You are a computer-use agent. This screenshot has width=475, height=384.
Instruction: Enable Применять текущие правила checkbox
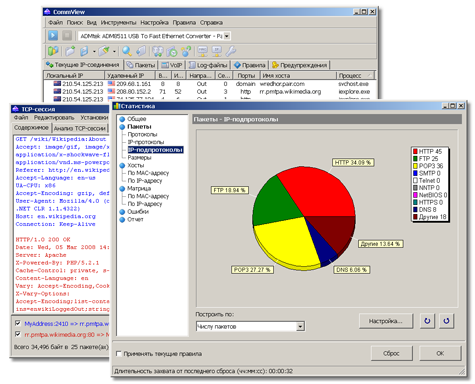tap(119, 354)
